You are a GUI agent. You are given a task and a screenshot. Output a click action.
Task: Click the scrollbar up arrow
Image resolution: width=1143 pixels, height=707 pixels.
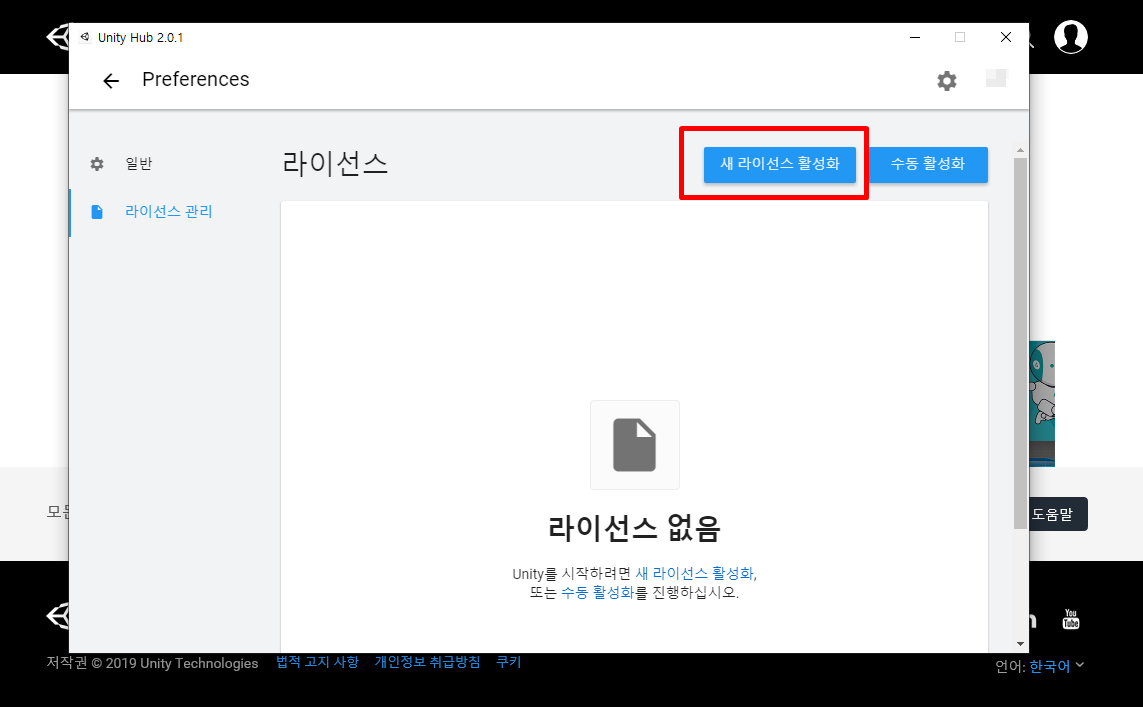pos(1020,151)
